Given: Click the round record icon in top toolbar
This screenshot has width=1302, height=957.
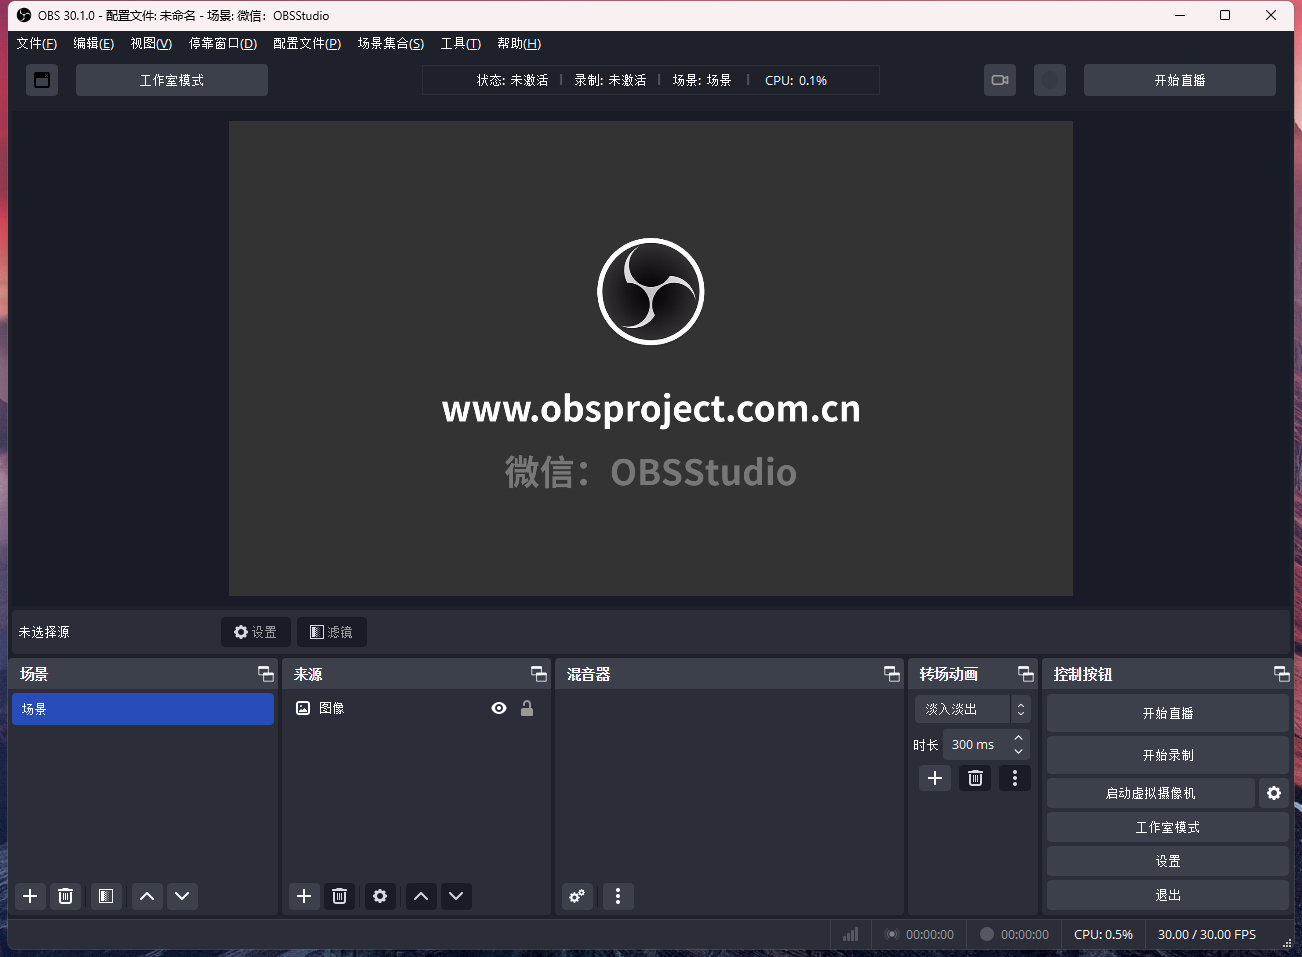Looking at the screenshot, I should [1050, 80].
